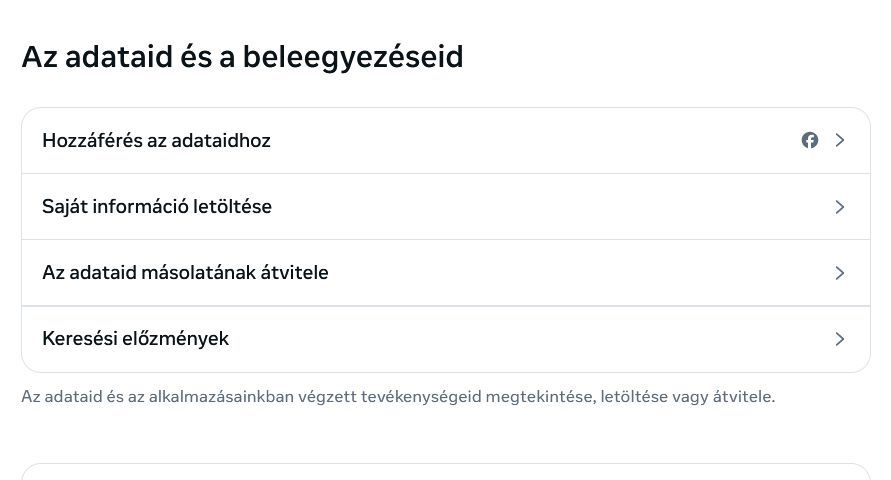The height and width of the screenshot is (480, 891).
Task: Click the heading Az adataid és a beleegyezéseid
Action: click(243, 57)
